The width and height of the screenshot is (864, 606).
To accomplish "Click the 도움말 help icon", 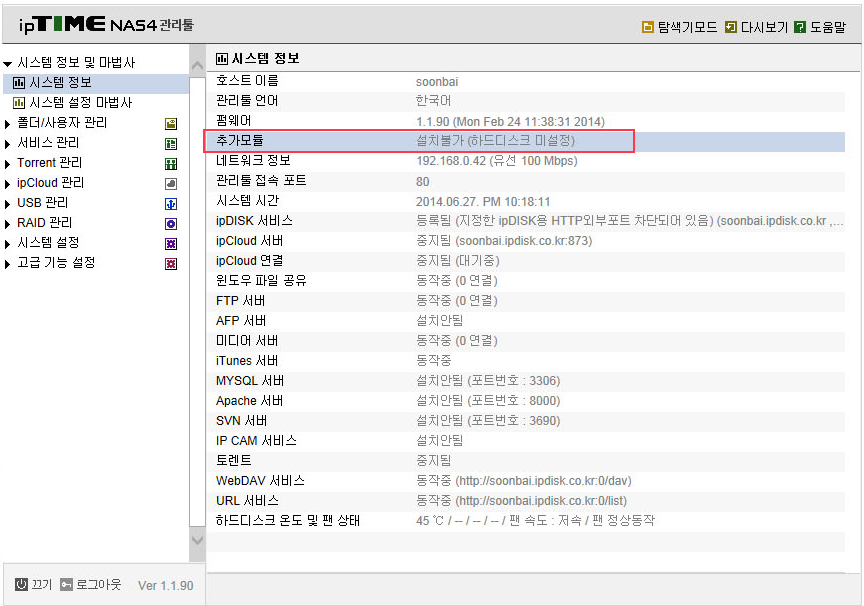I will pos(800,27).
